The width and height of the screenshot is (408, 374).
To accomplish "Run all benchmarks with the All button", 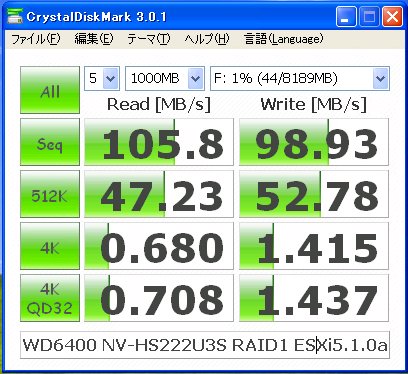I will 50,90.
